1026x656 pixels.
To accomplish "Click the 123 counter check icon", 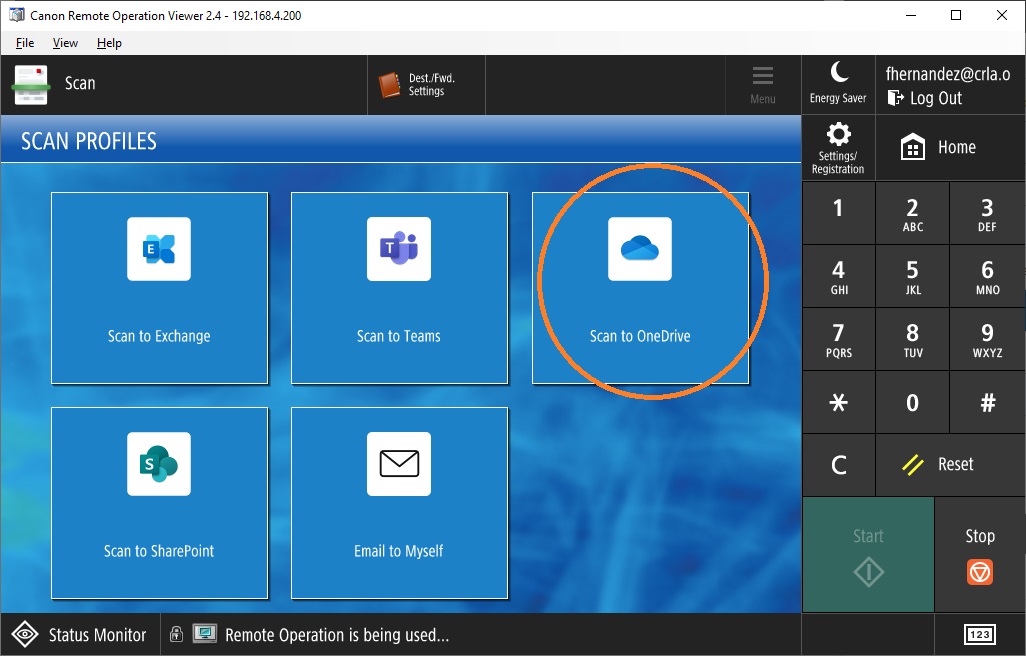I will pyautogui.click(x=980, y=634).
